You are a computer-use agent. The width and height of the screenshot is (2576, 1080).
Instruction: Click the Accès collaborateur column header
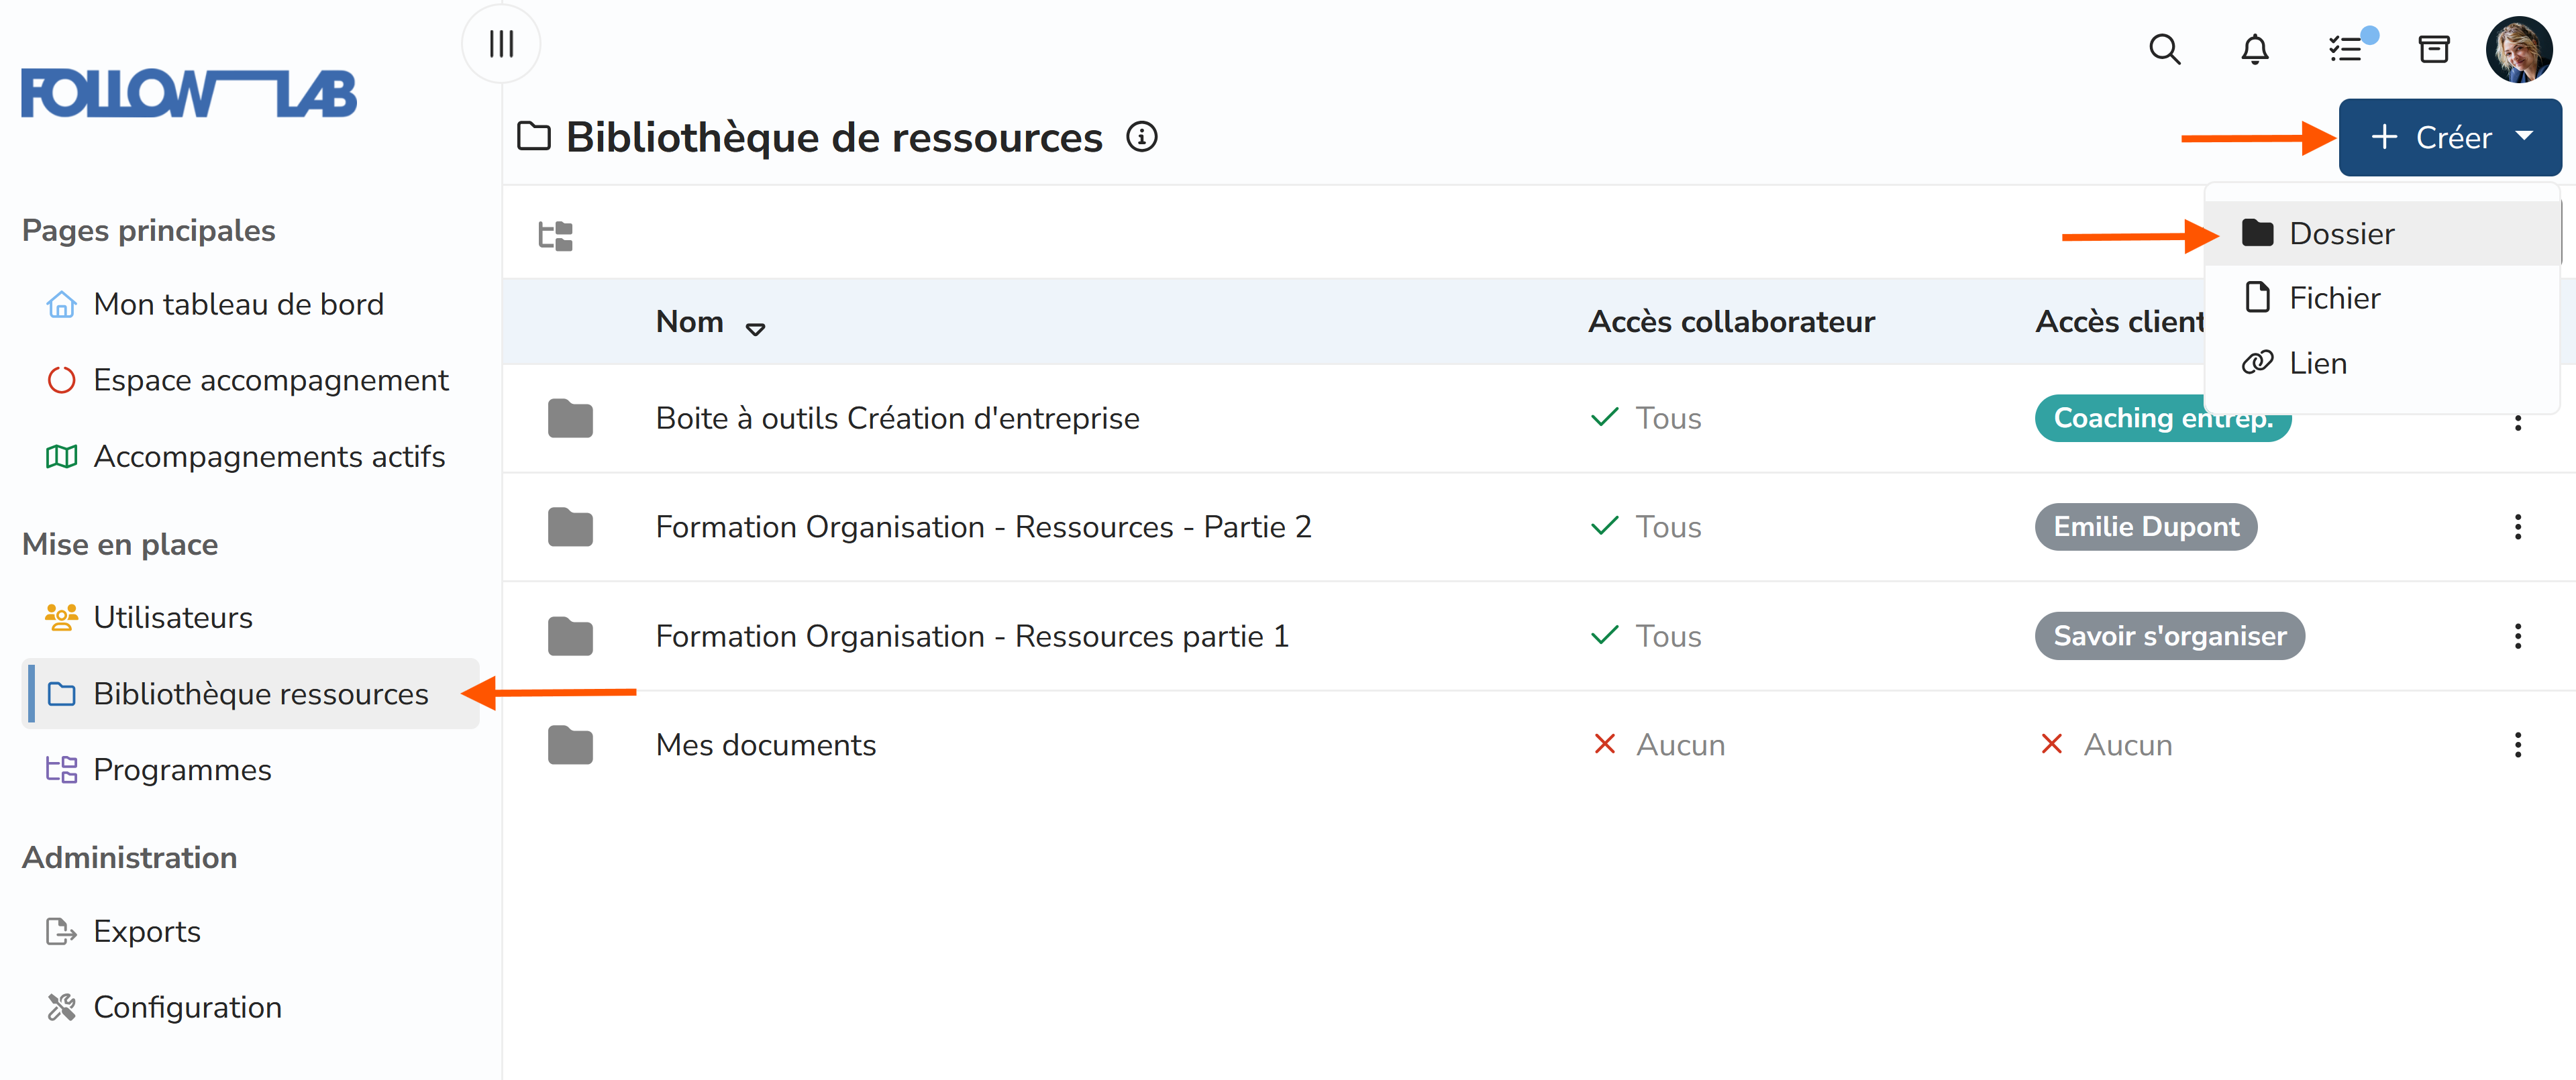(x=1731, y=321)
